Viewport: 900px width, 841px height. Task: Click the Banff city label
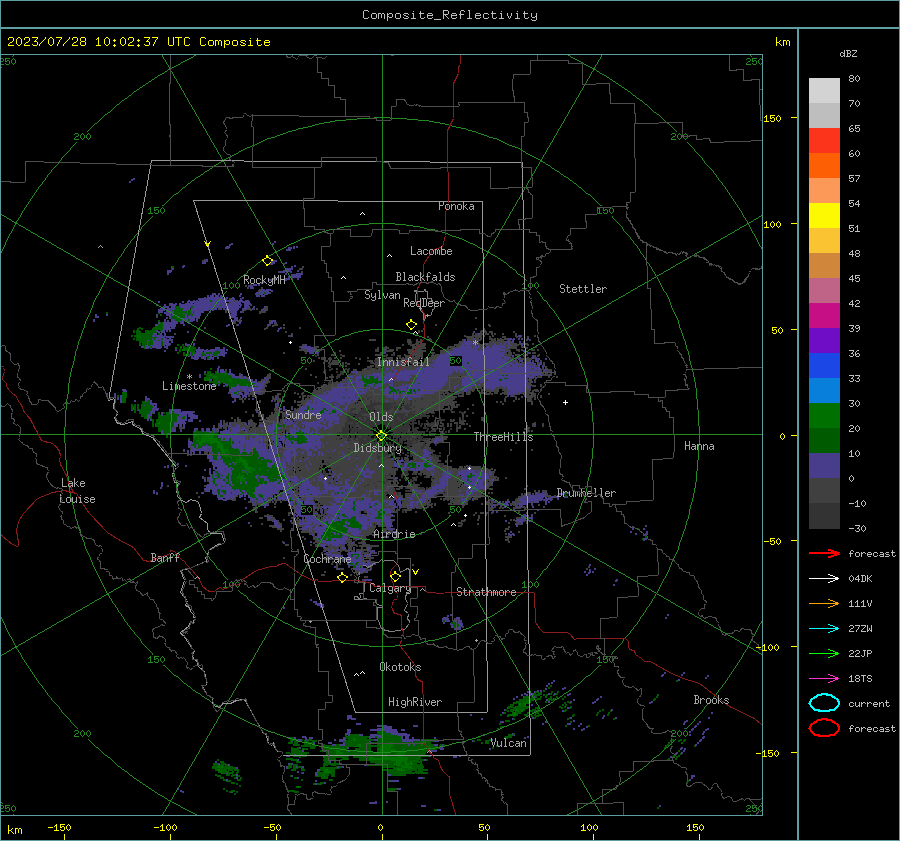pyautogui.click(x=165, y=557)
